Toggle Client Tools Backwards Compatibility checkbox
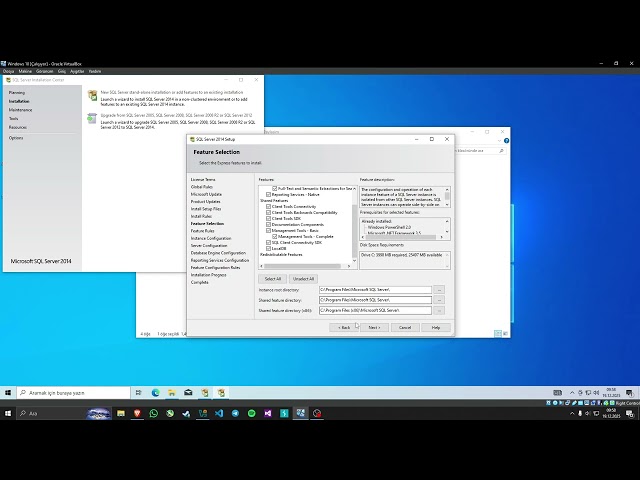 pos(268,213)
